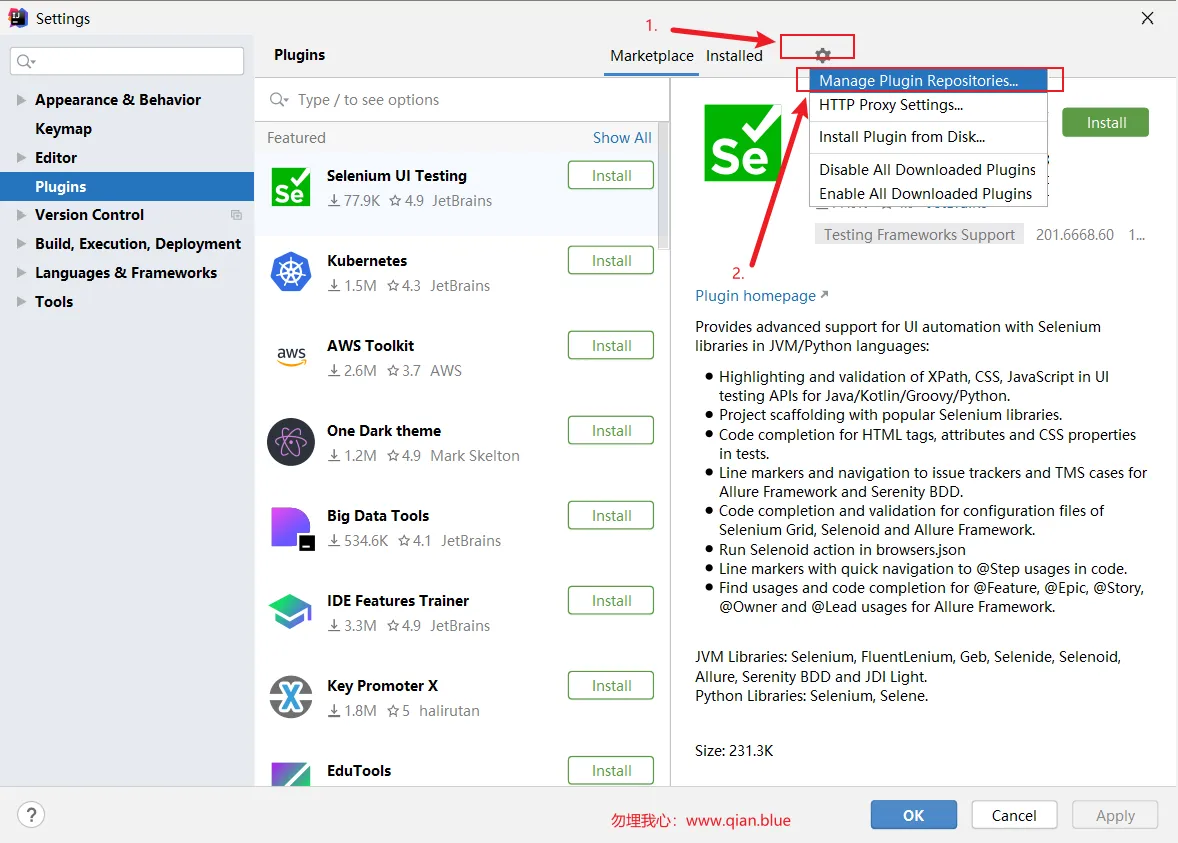This screenshot has height=843, width=1178.
Task: Click the Cancel button
Action: 1014,814
